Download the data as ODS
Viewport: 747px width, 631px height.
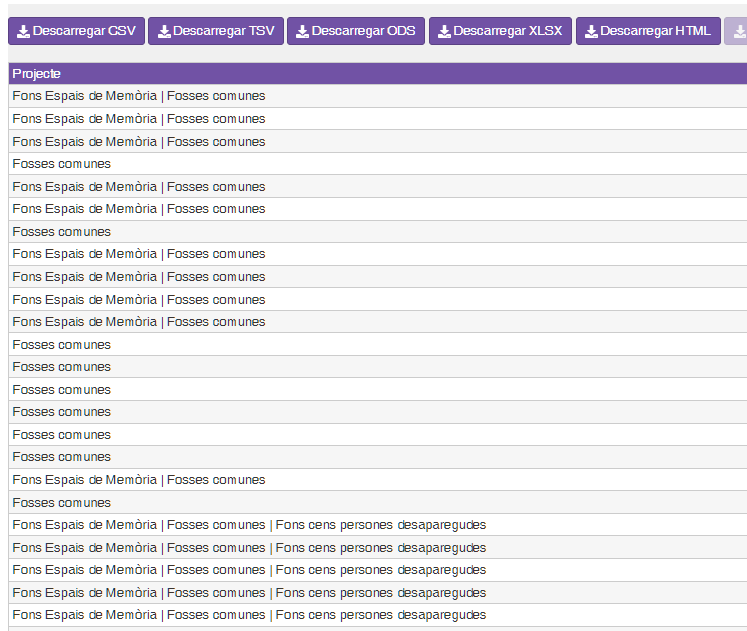point(355,31)
